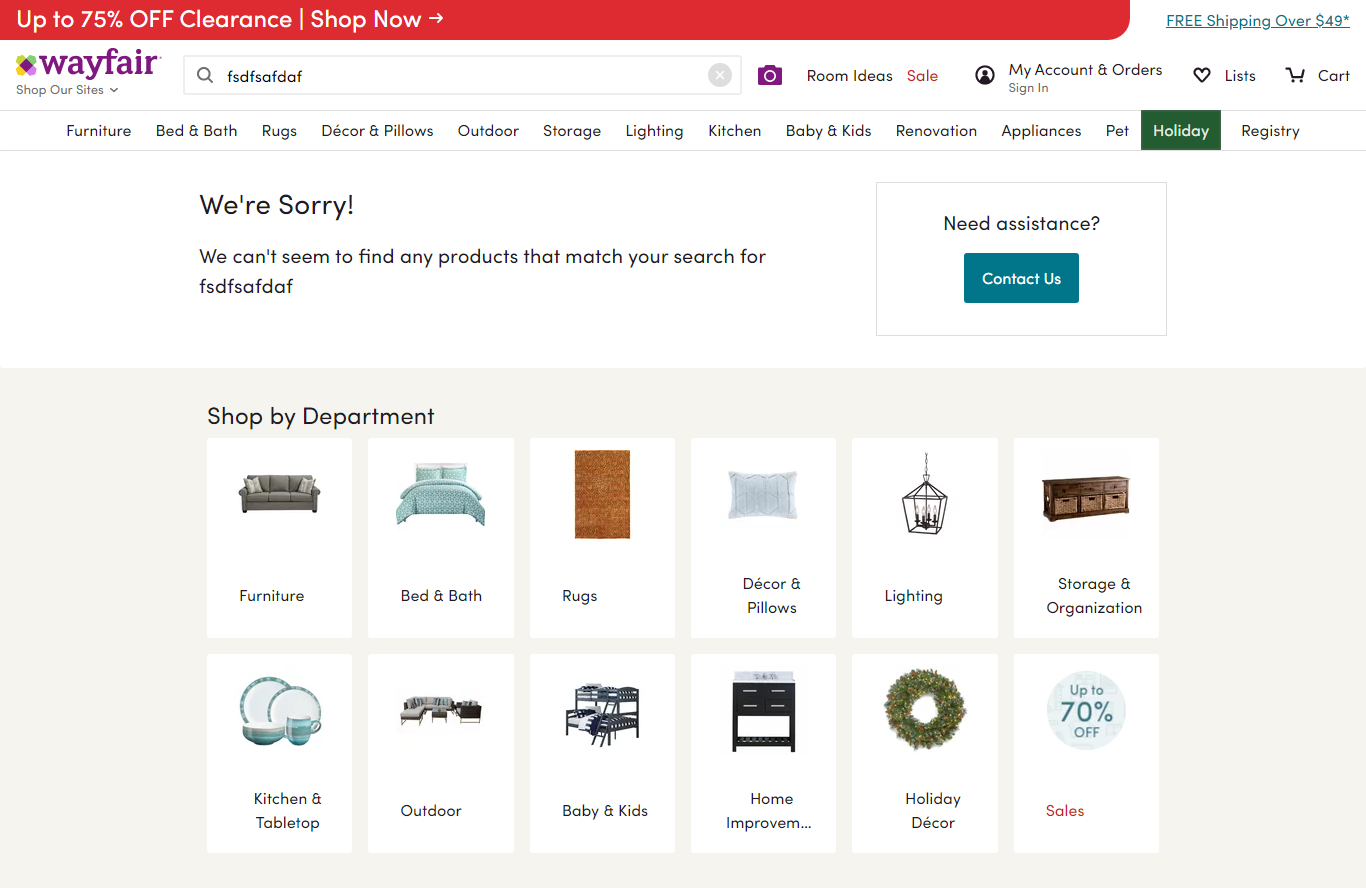Click the My Account profile icon

tap(985, 75)
